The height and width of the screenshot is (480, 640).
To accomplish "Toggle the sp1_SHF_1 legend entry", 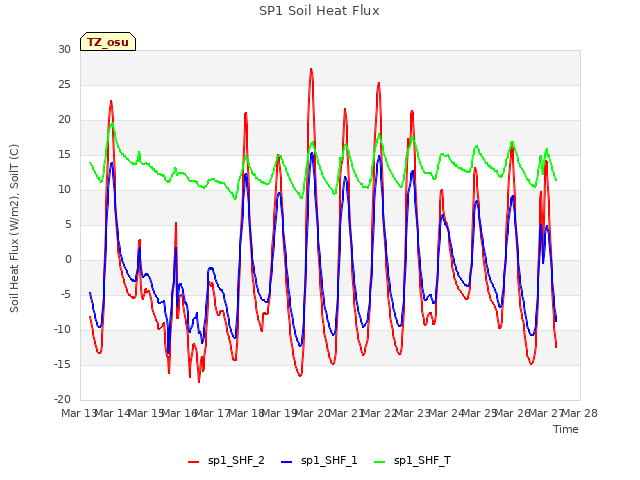I will coord(319,461).
